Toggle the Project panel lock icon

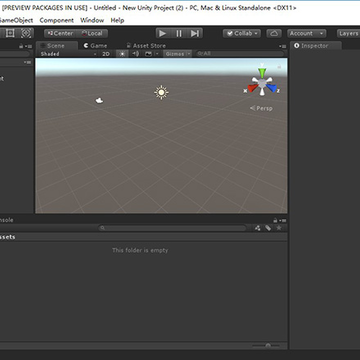(275, 220)
